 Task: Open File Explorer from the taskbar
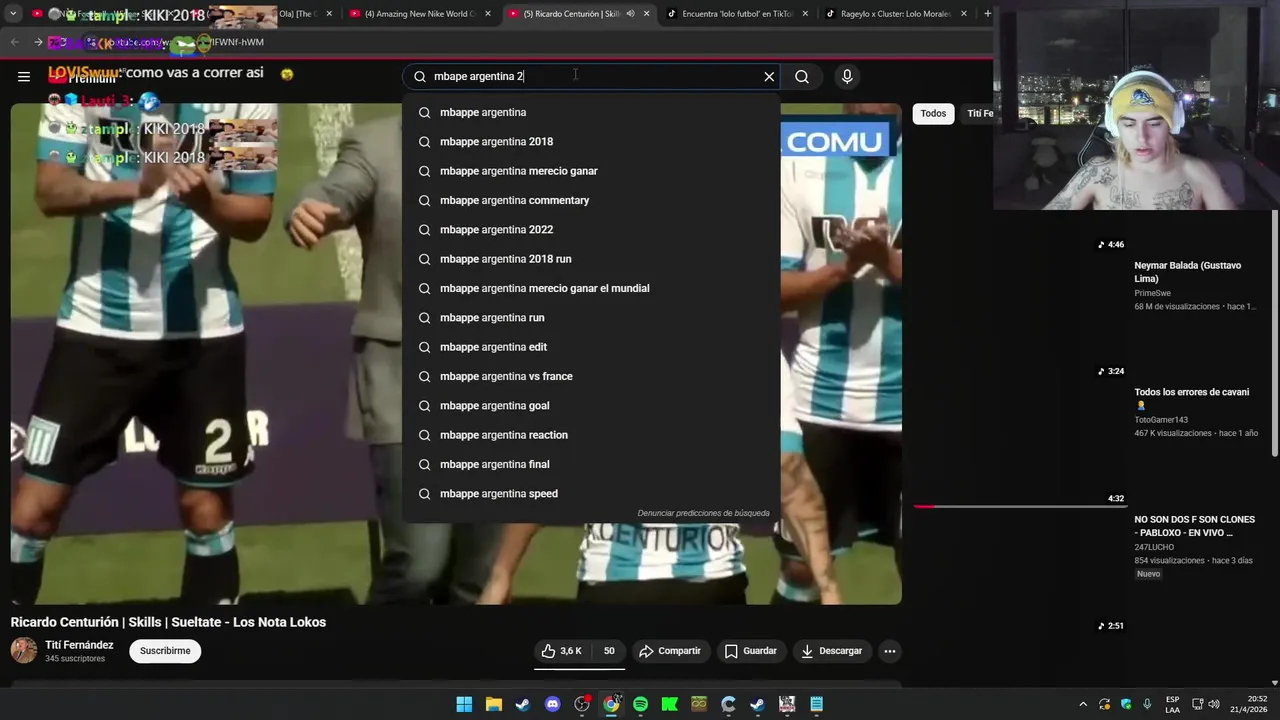(493, 704)
